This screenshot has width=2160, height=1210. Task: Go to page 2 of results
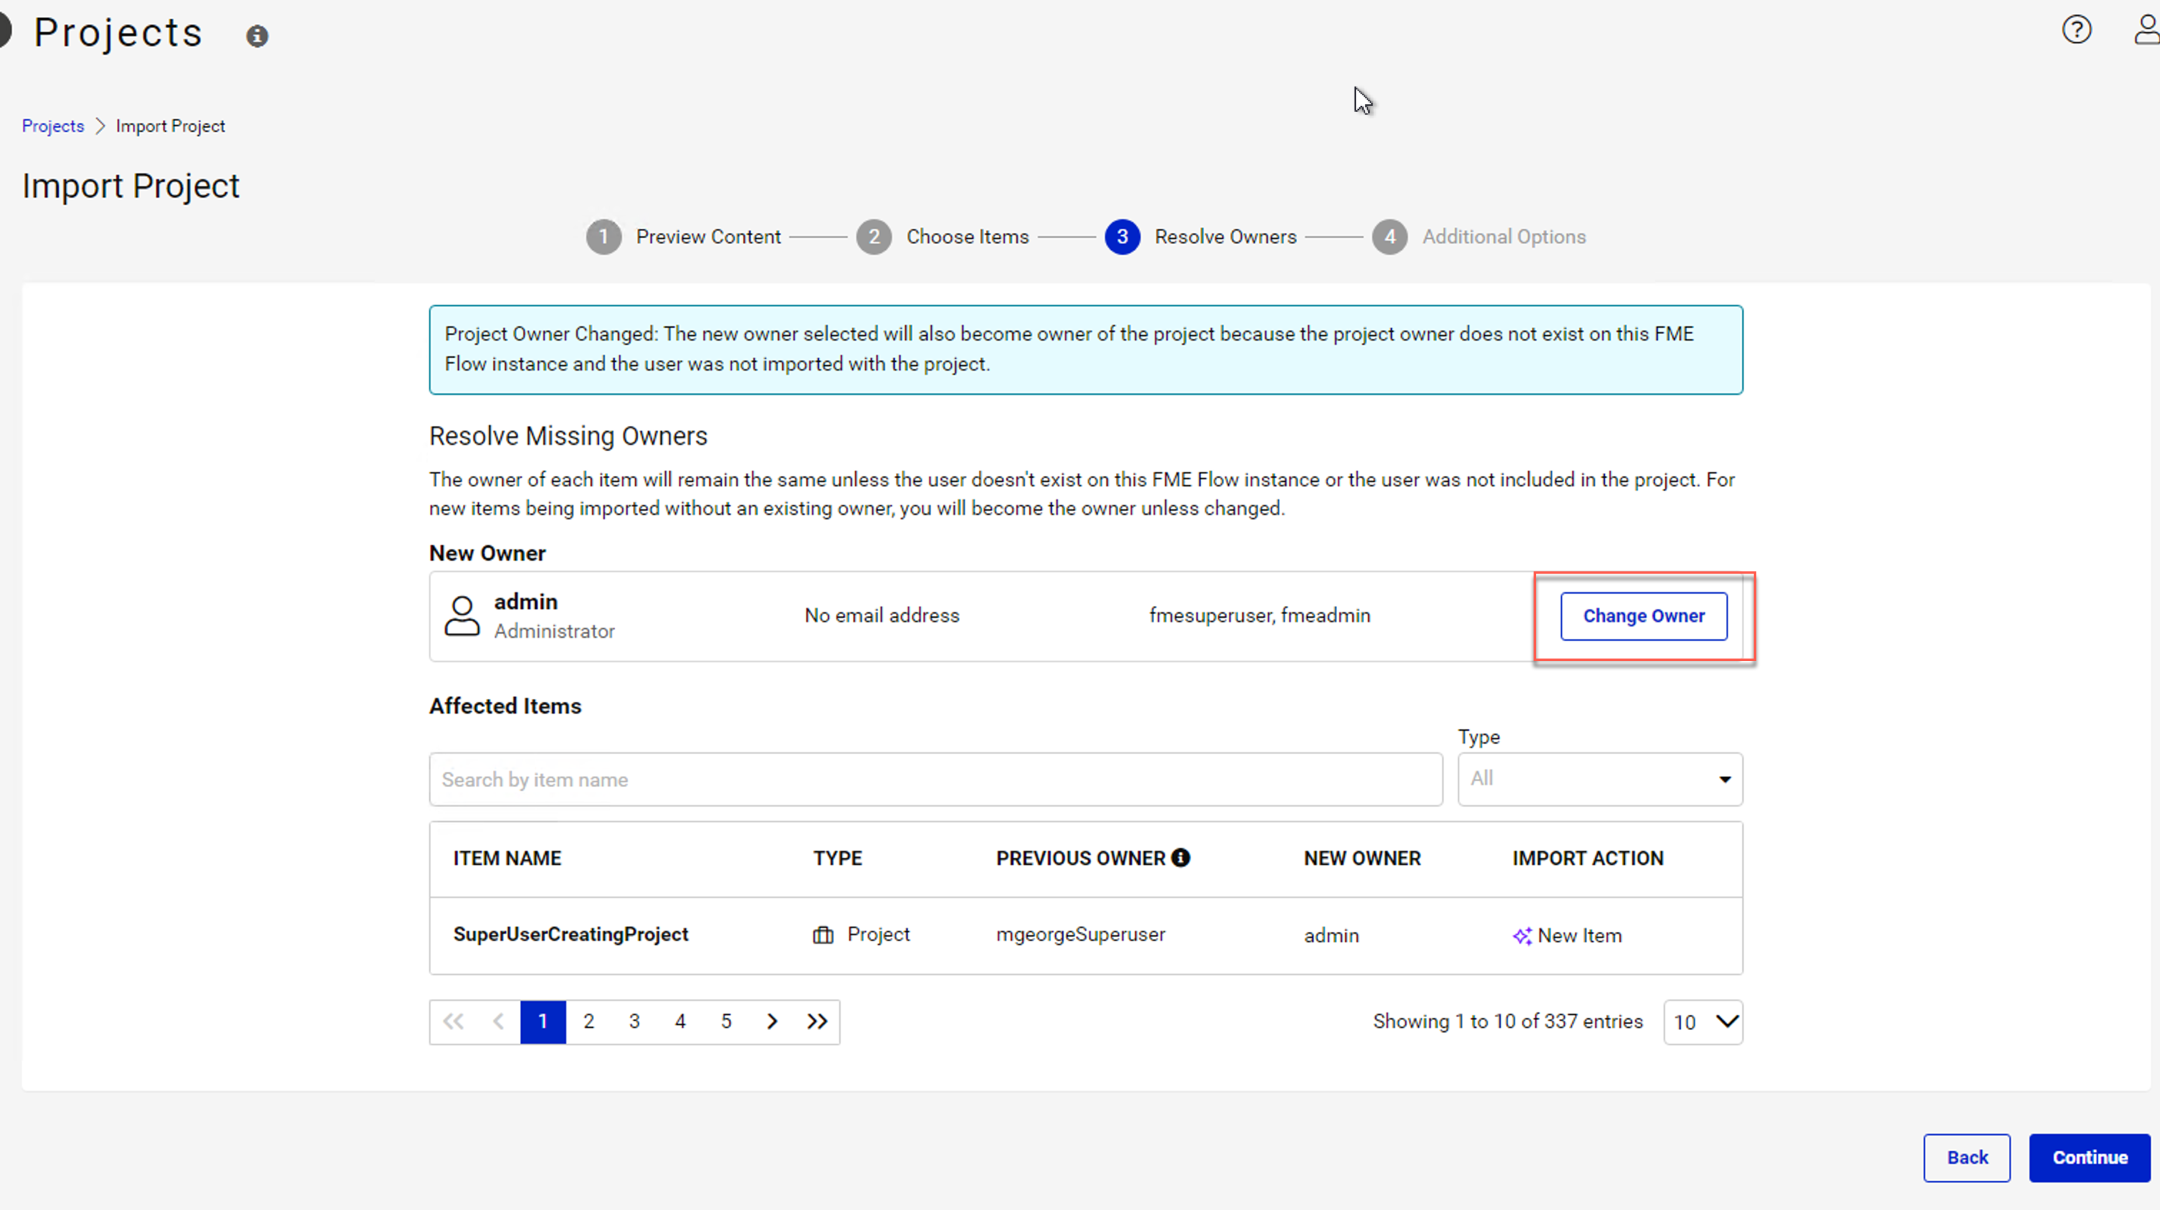point(589,1022)
